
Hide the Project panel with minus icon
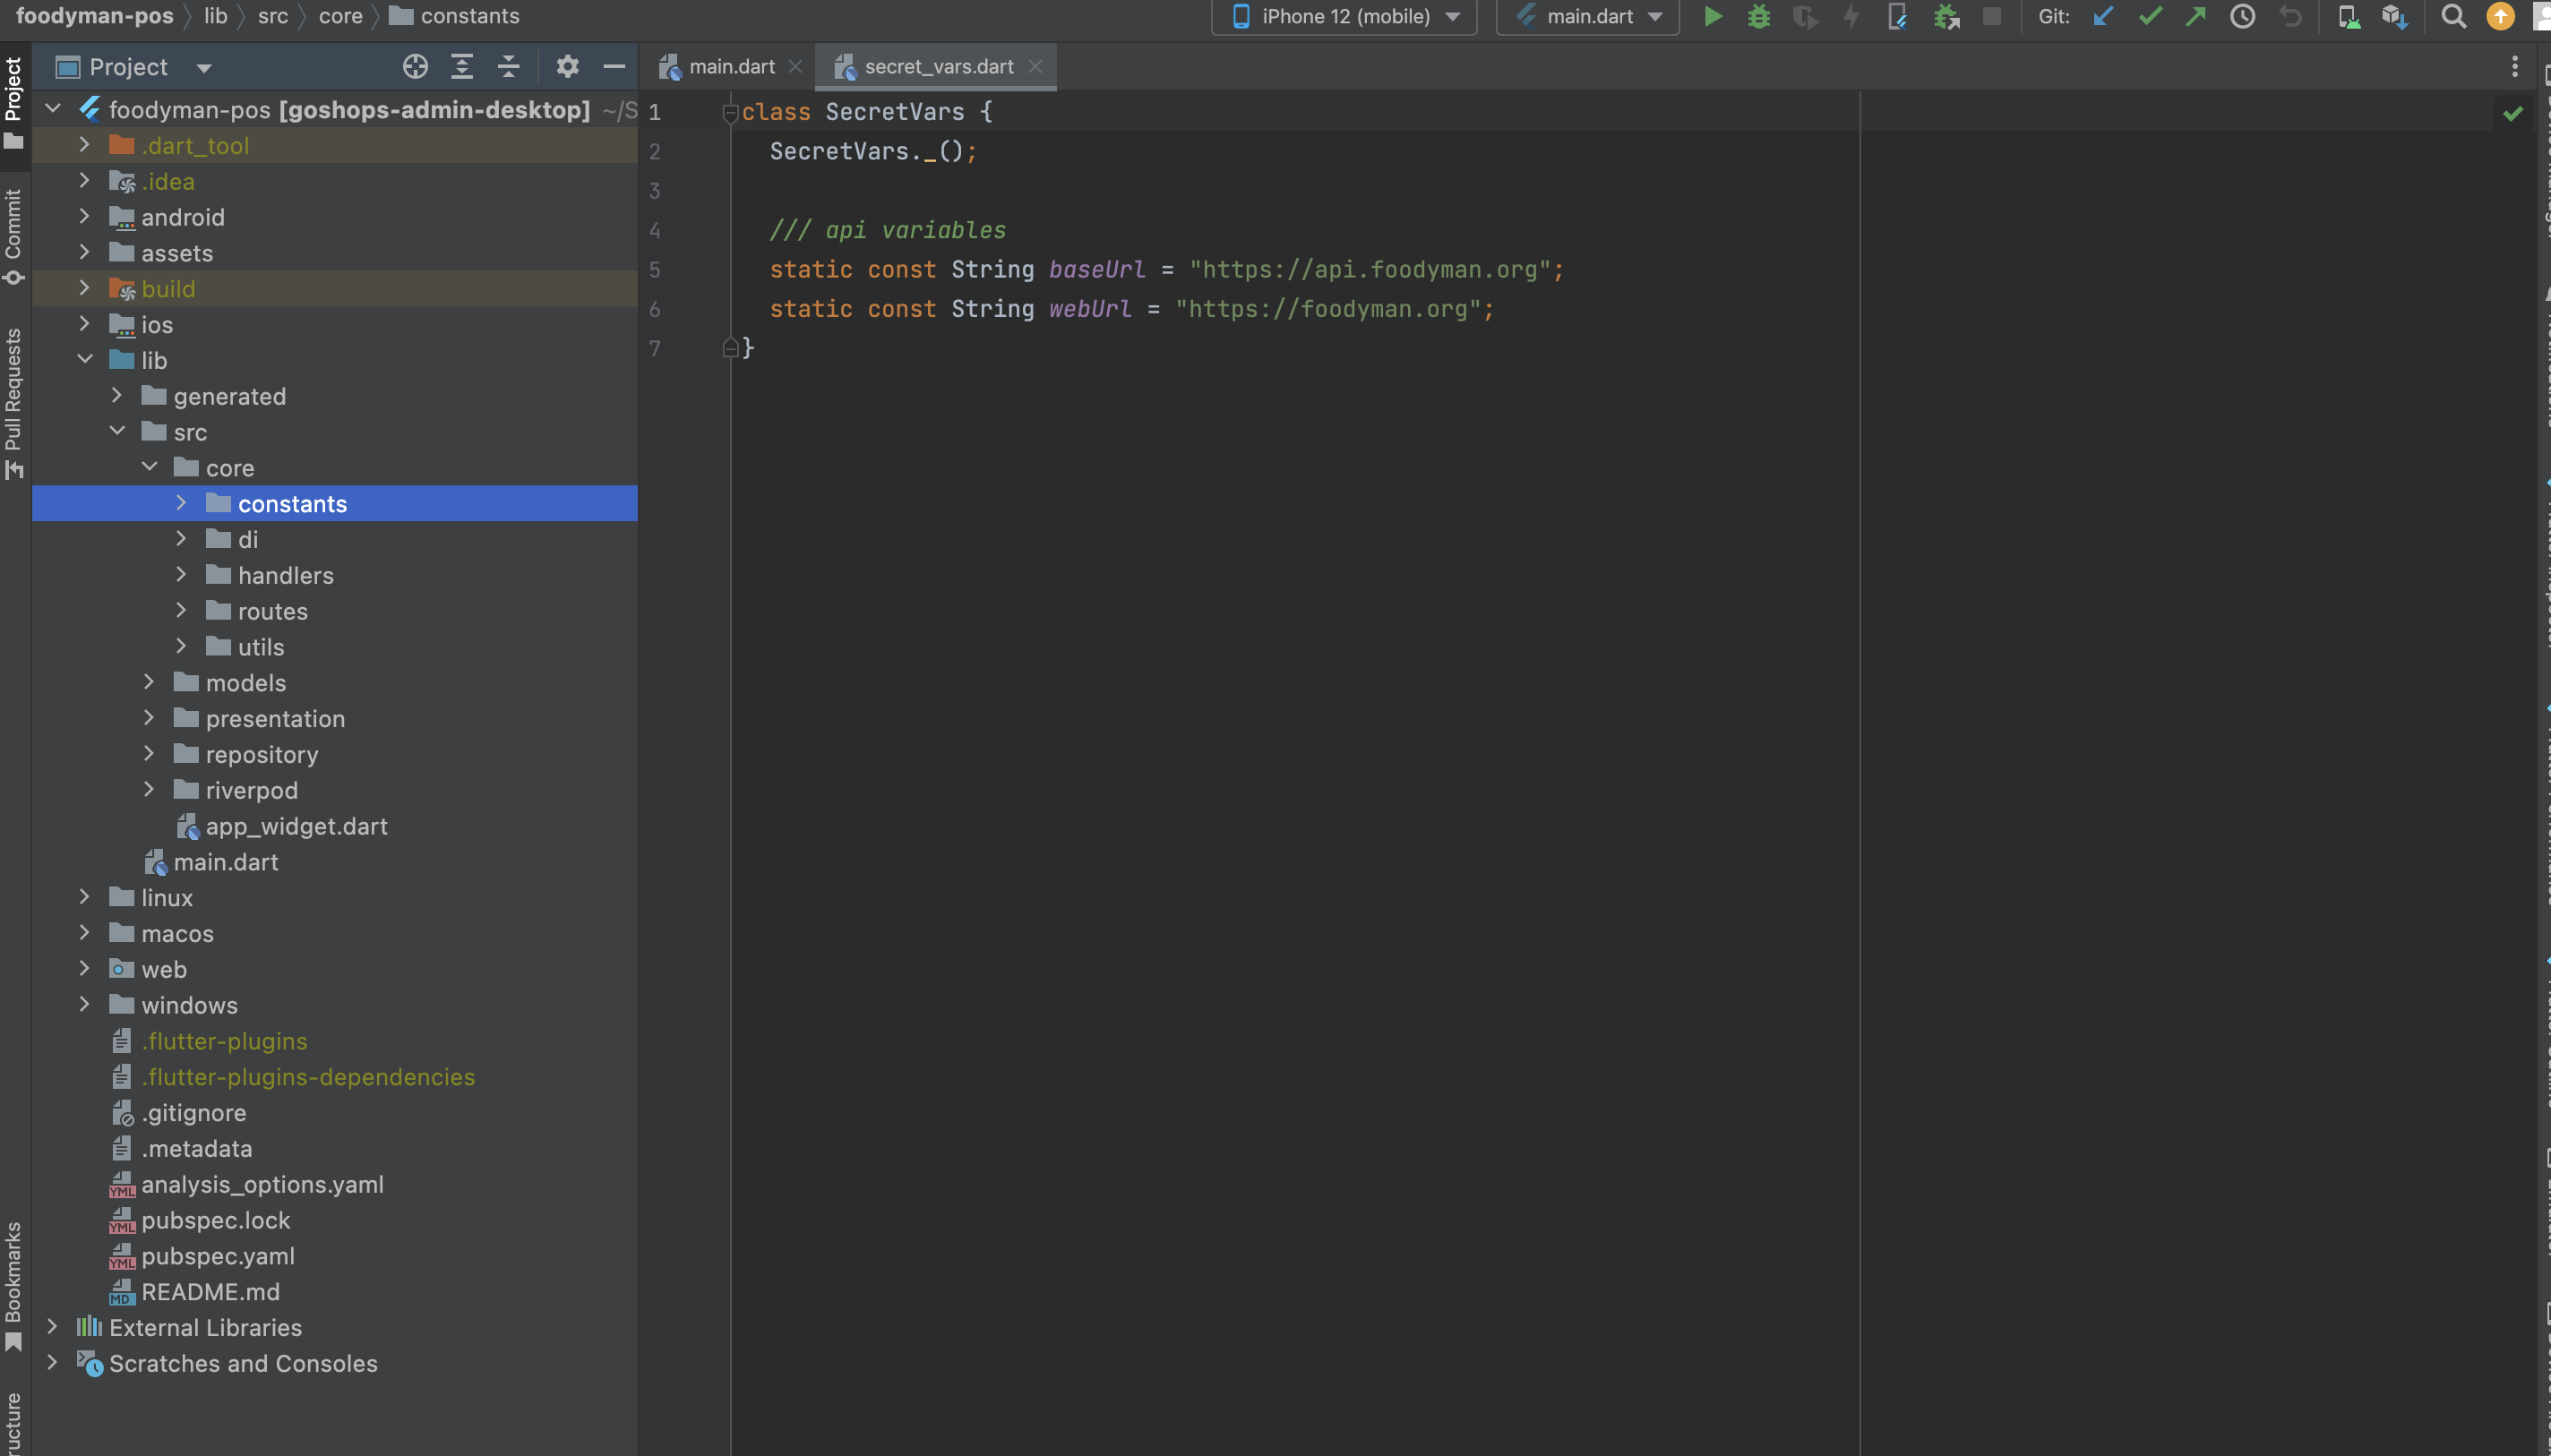click(614, 67)
